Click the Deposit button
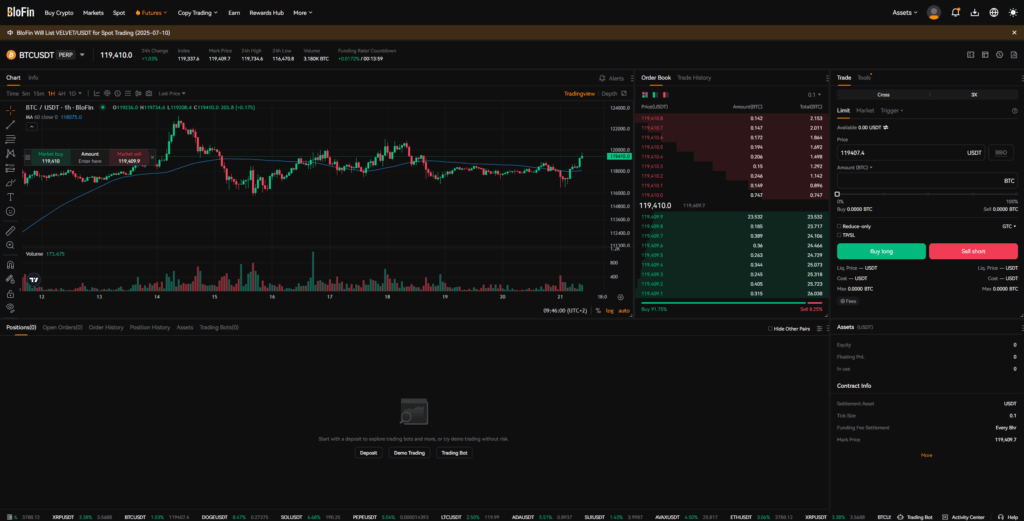 pyautogui.click(x=368, y=452)
